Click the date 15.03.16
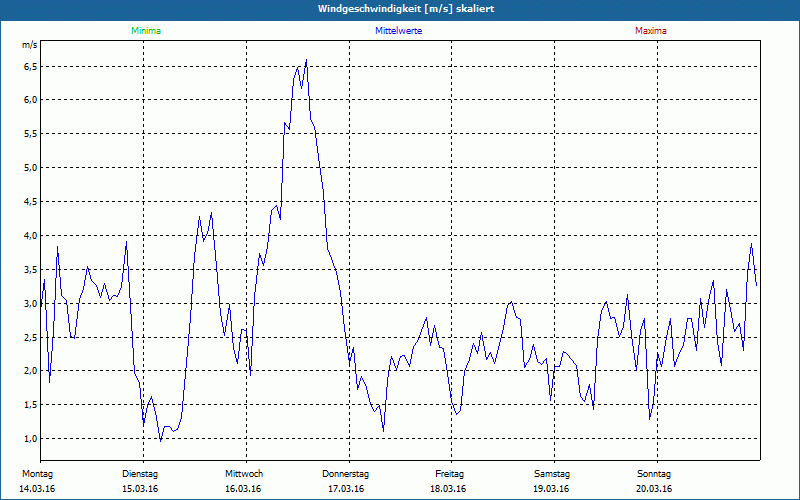 (140, 489)
